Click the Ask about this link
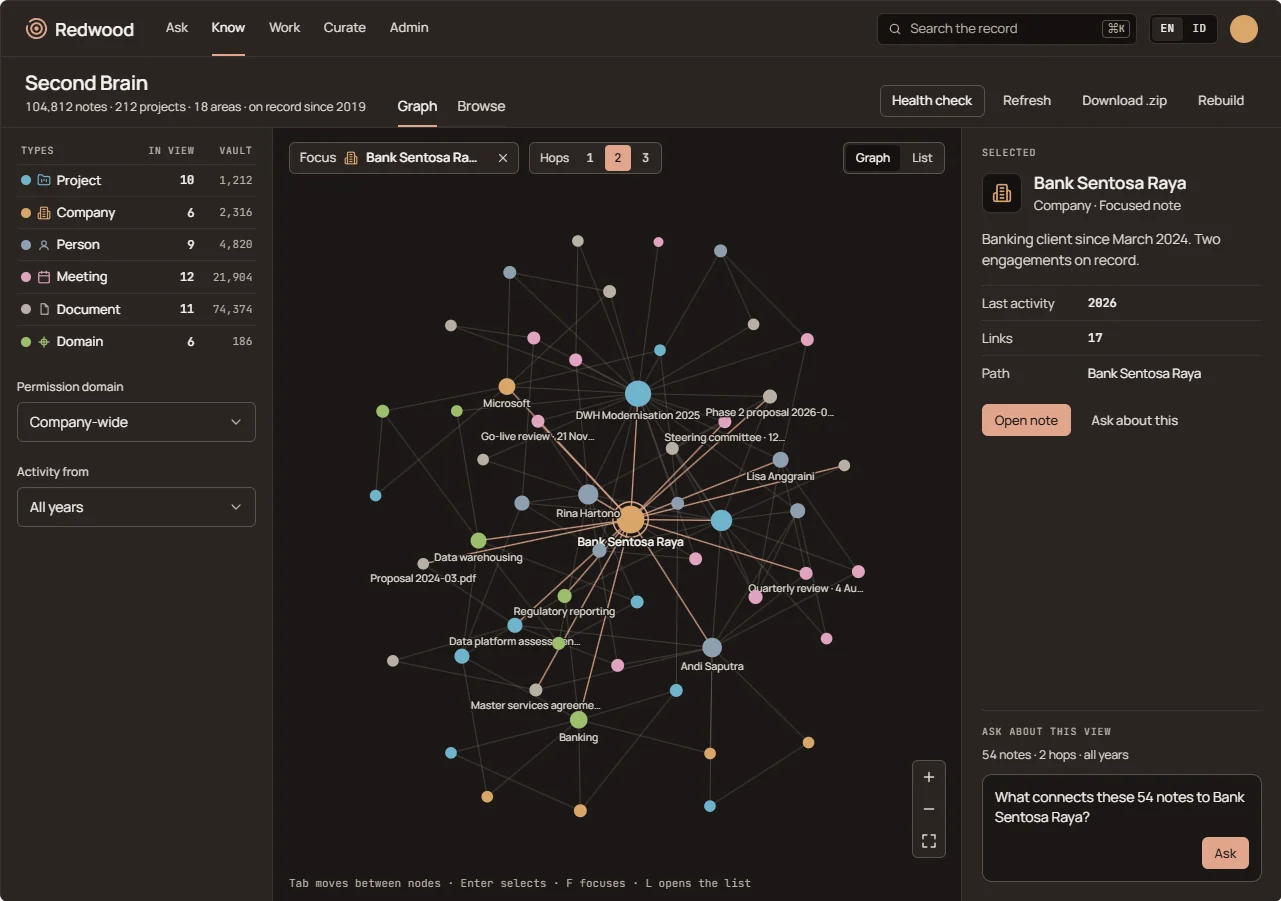 pyautogui.click(x=1134, y=420)
